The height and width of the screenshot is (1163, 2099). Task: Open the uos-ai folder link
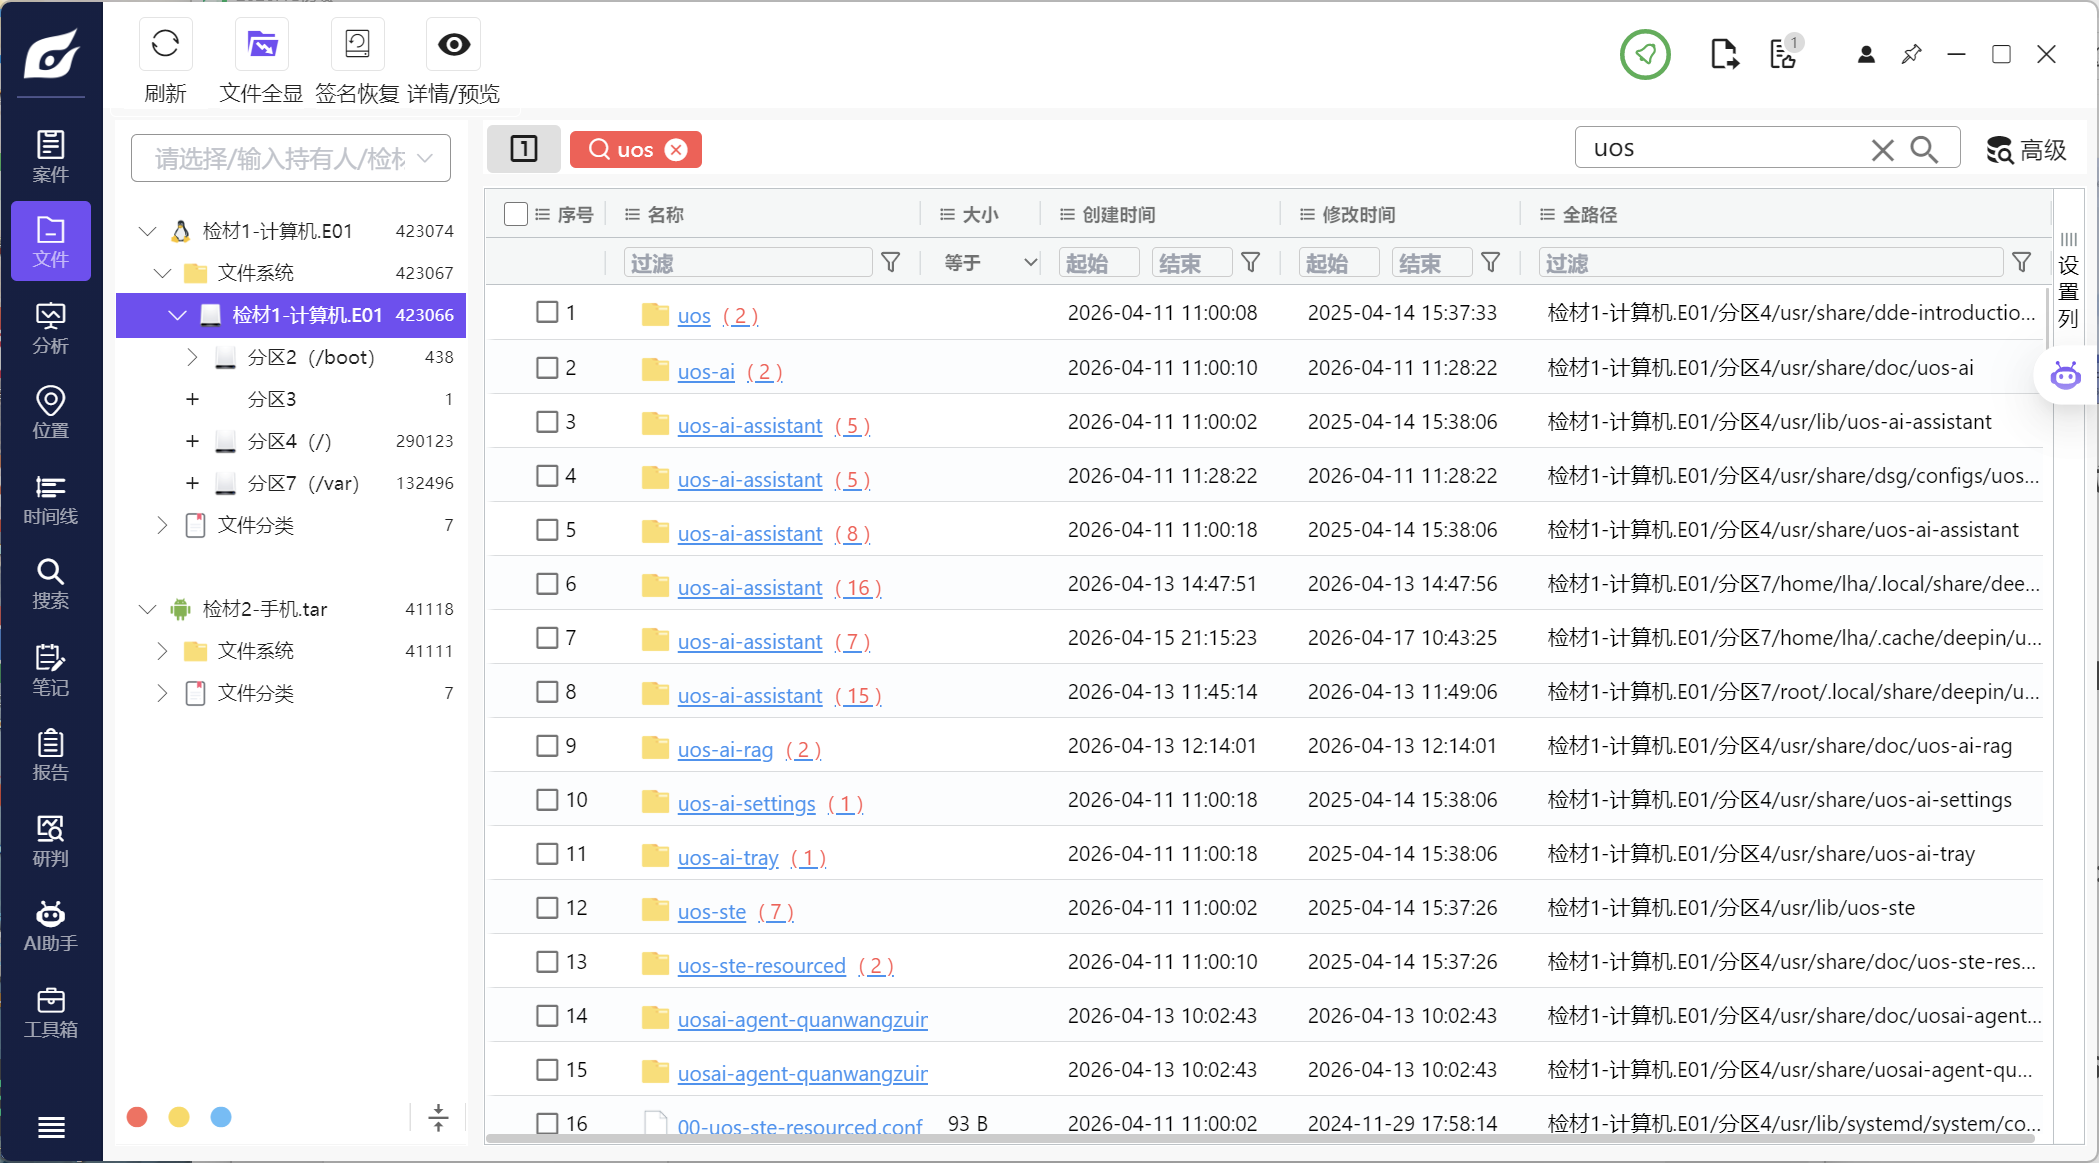(x=706, y=371)
